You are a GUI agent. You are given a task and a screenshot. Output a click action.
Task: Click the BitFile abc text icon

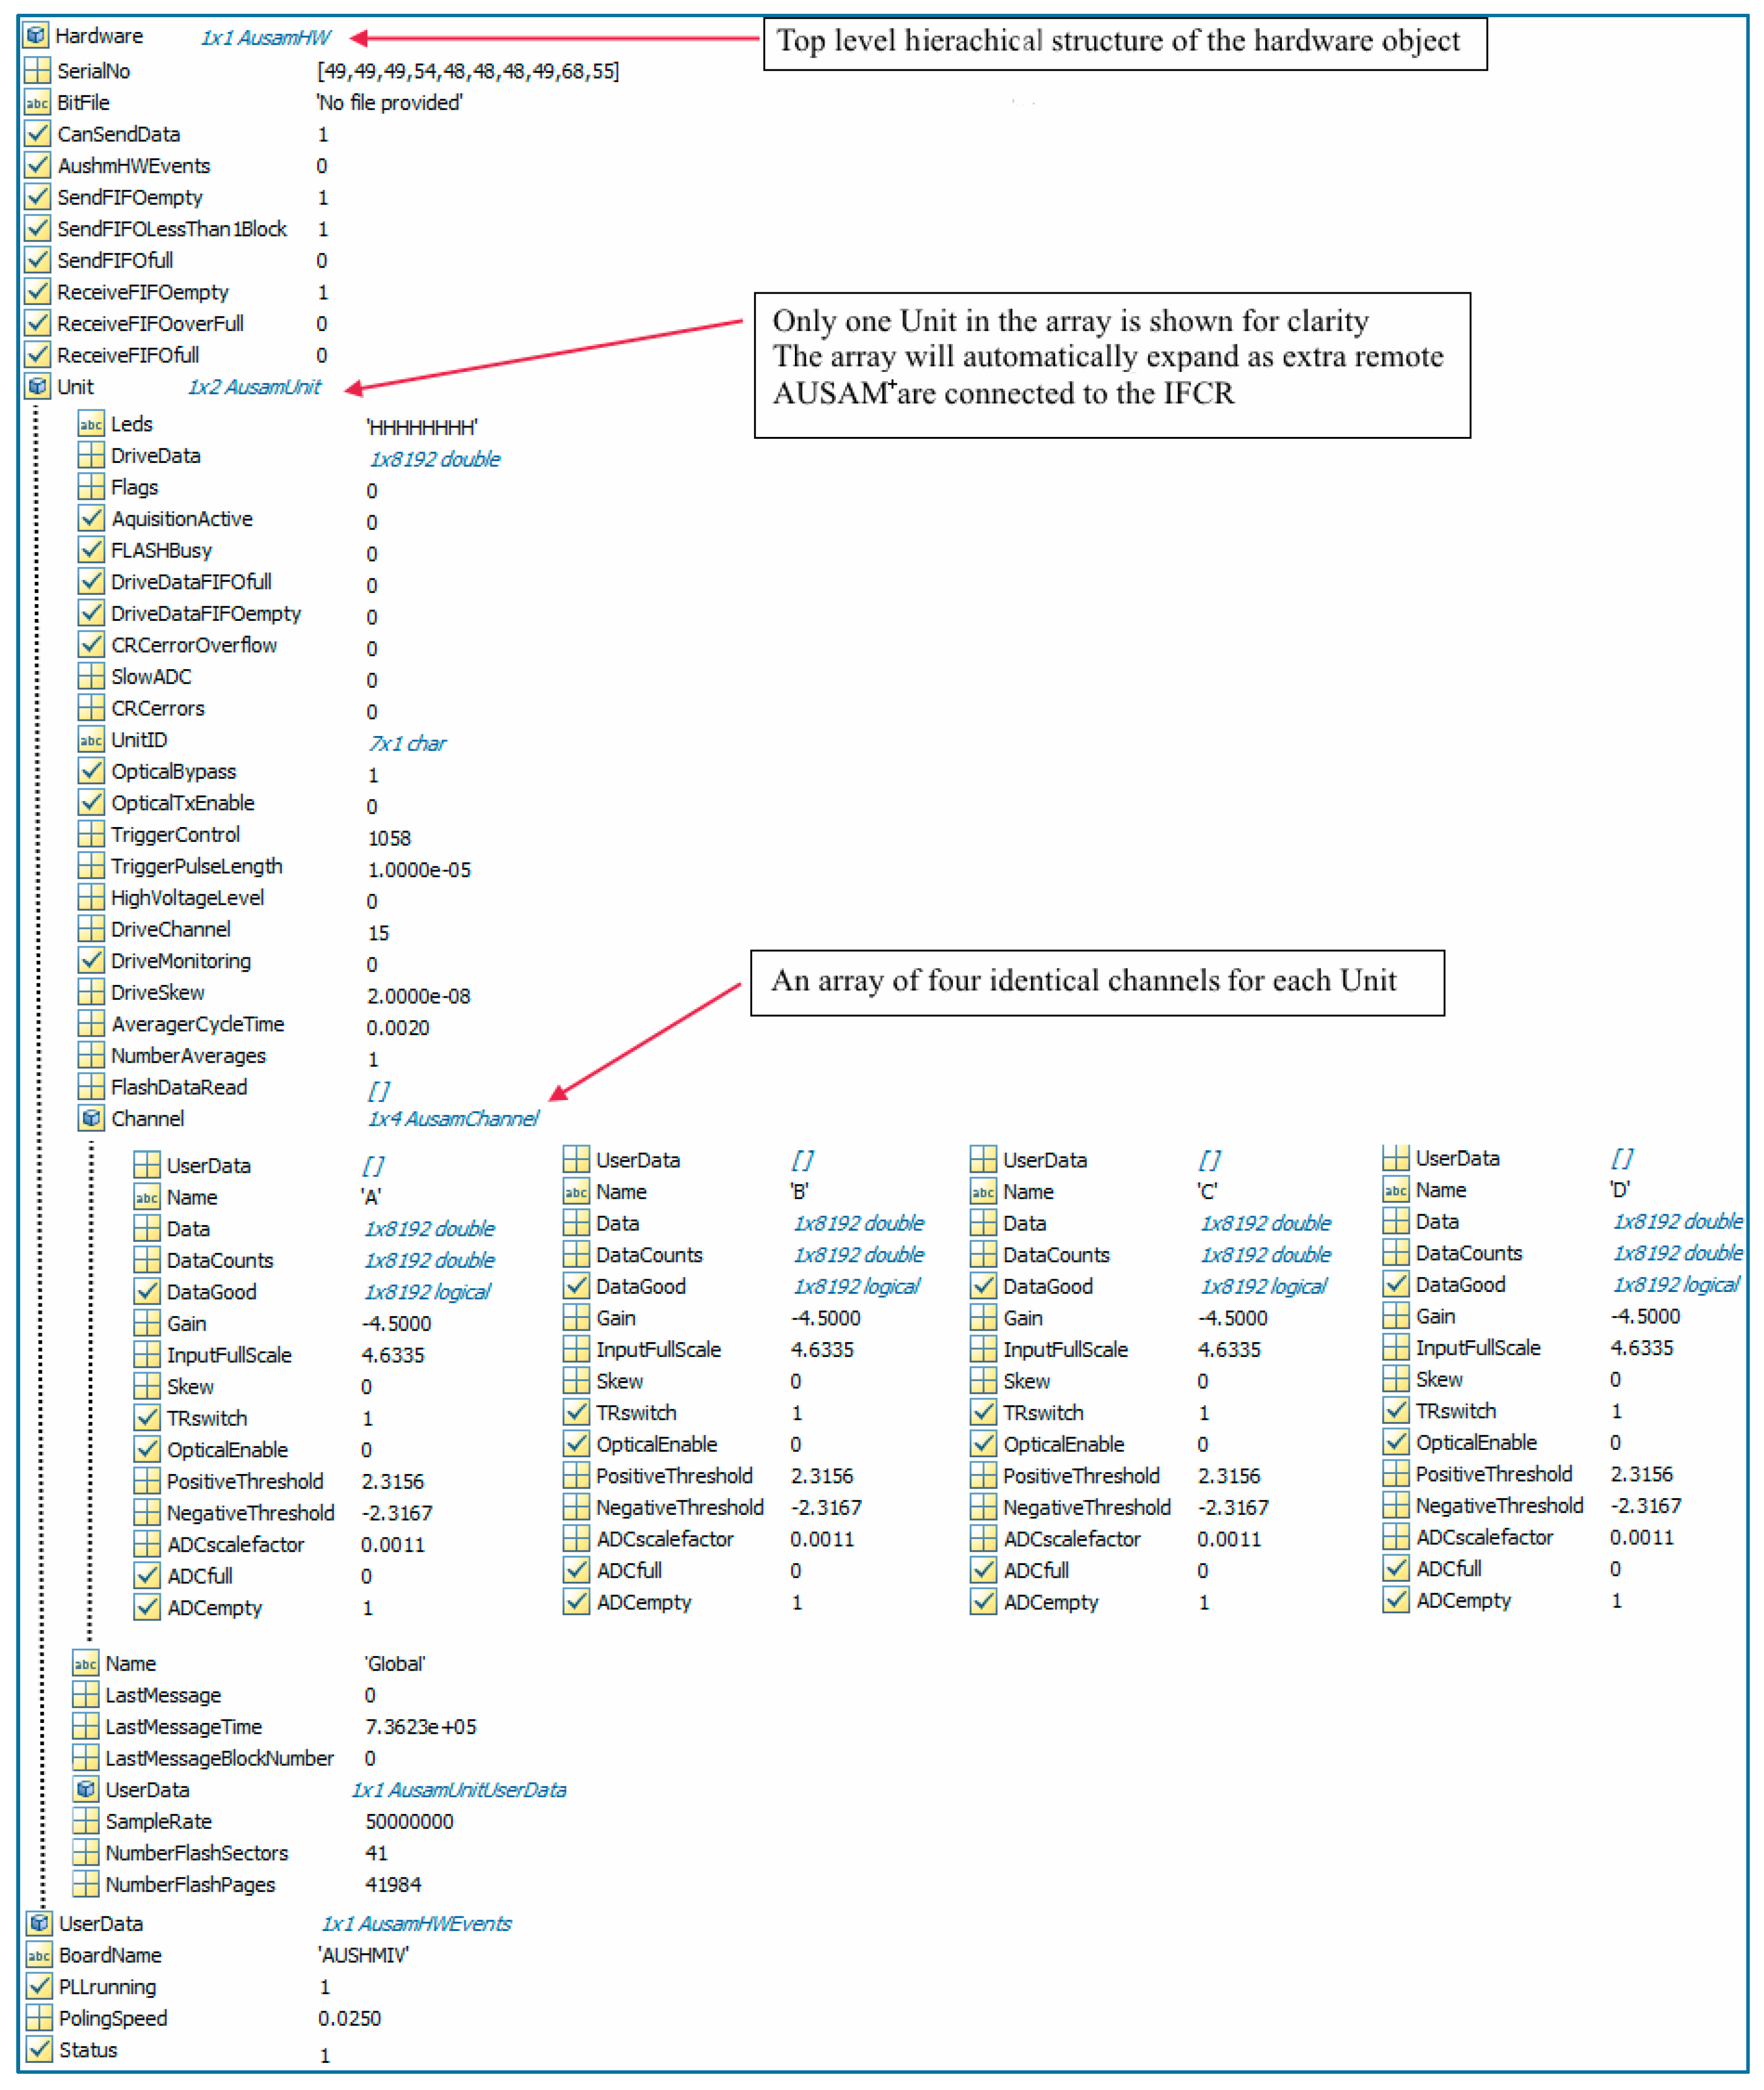click(x=37, y=103)
